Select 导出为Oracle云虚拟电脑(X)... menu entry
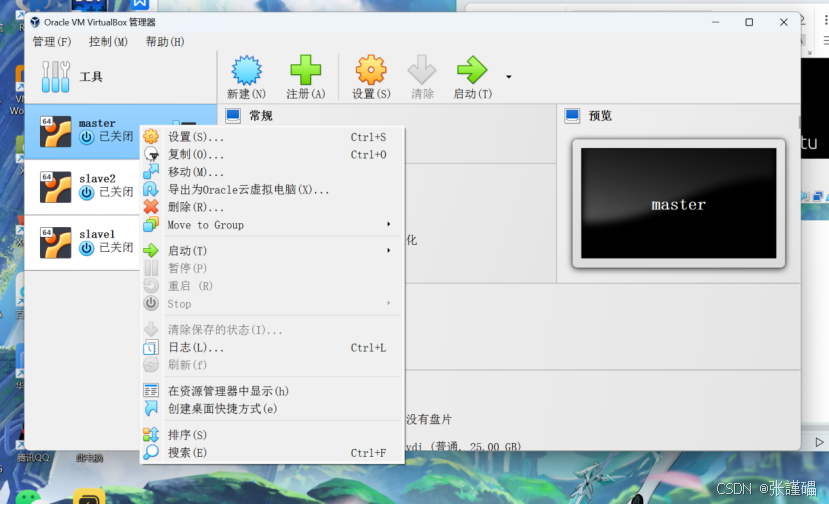This screenshot has height=505, width=829. tap(272, 189)
